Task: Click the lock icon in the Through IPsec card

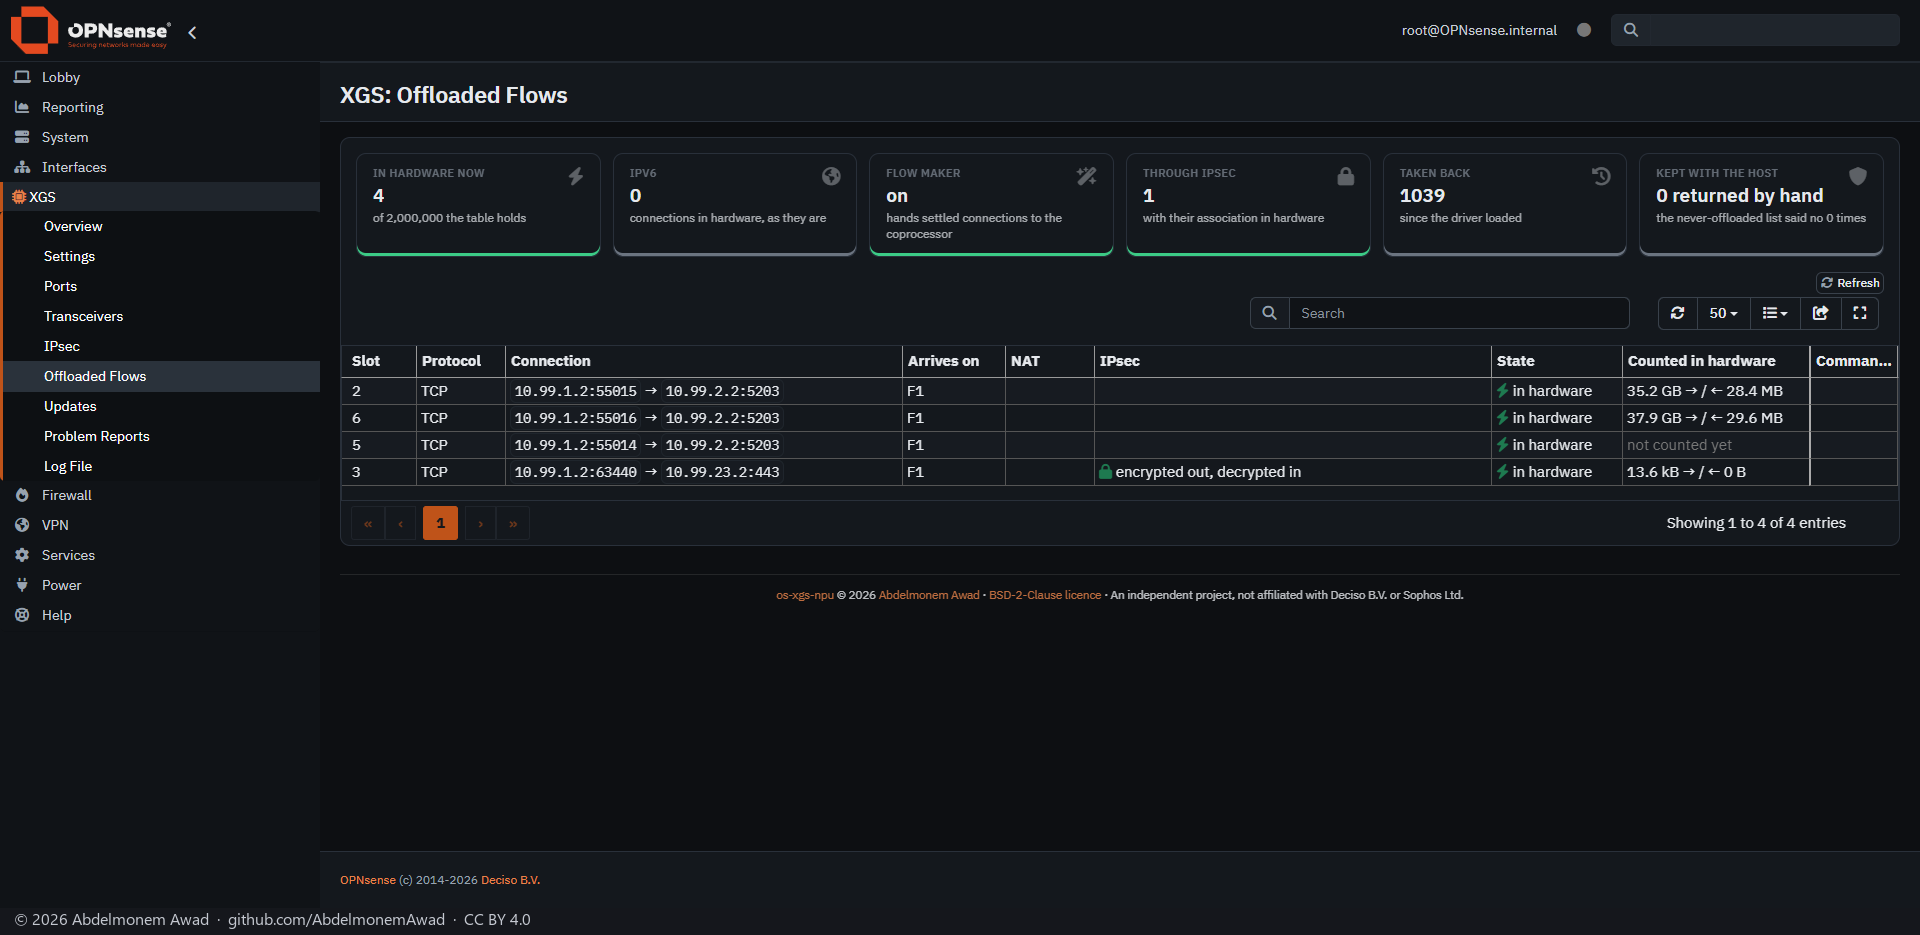Action: pos(1346,176)
